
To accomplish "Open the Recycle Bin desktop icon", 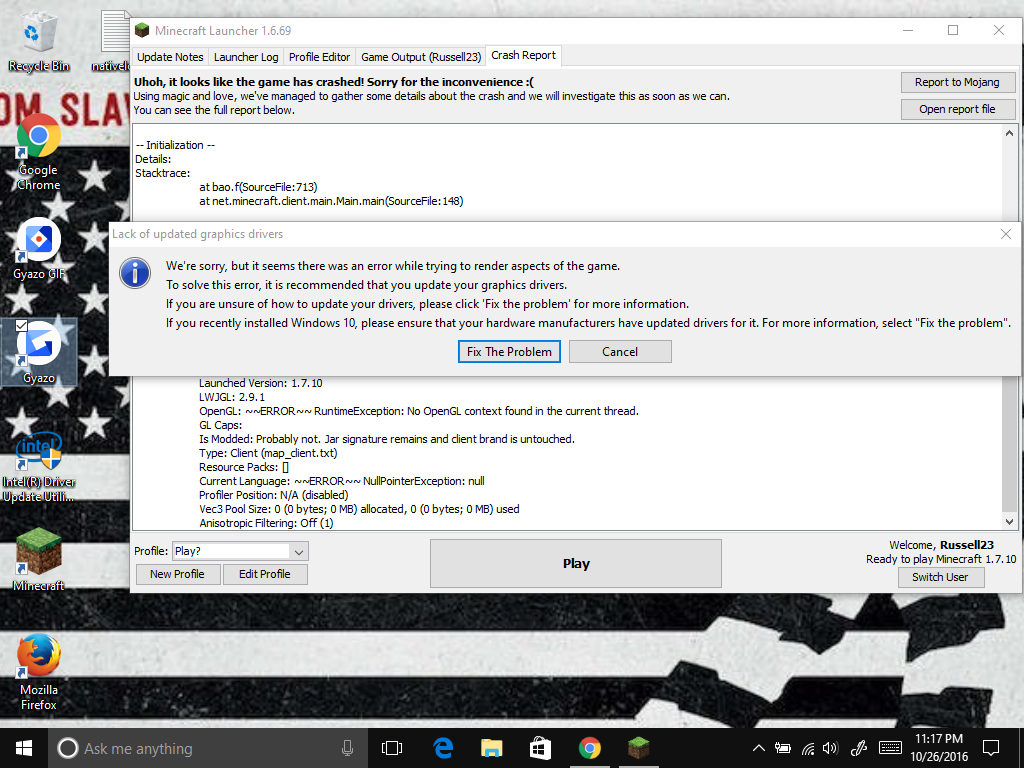I will click(x=38, y=40).
